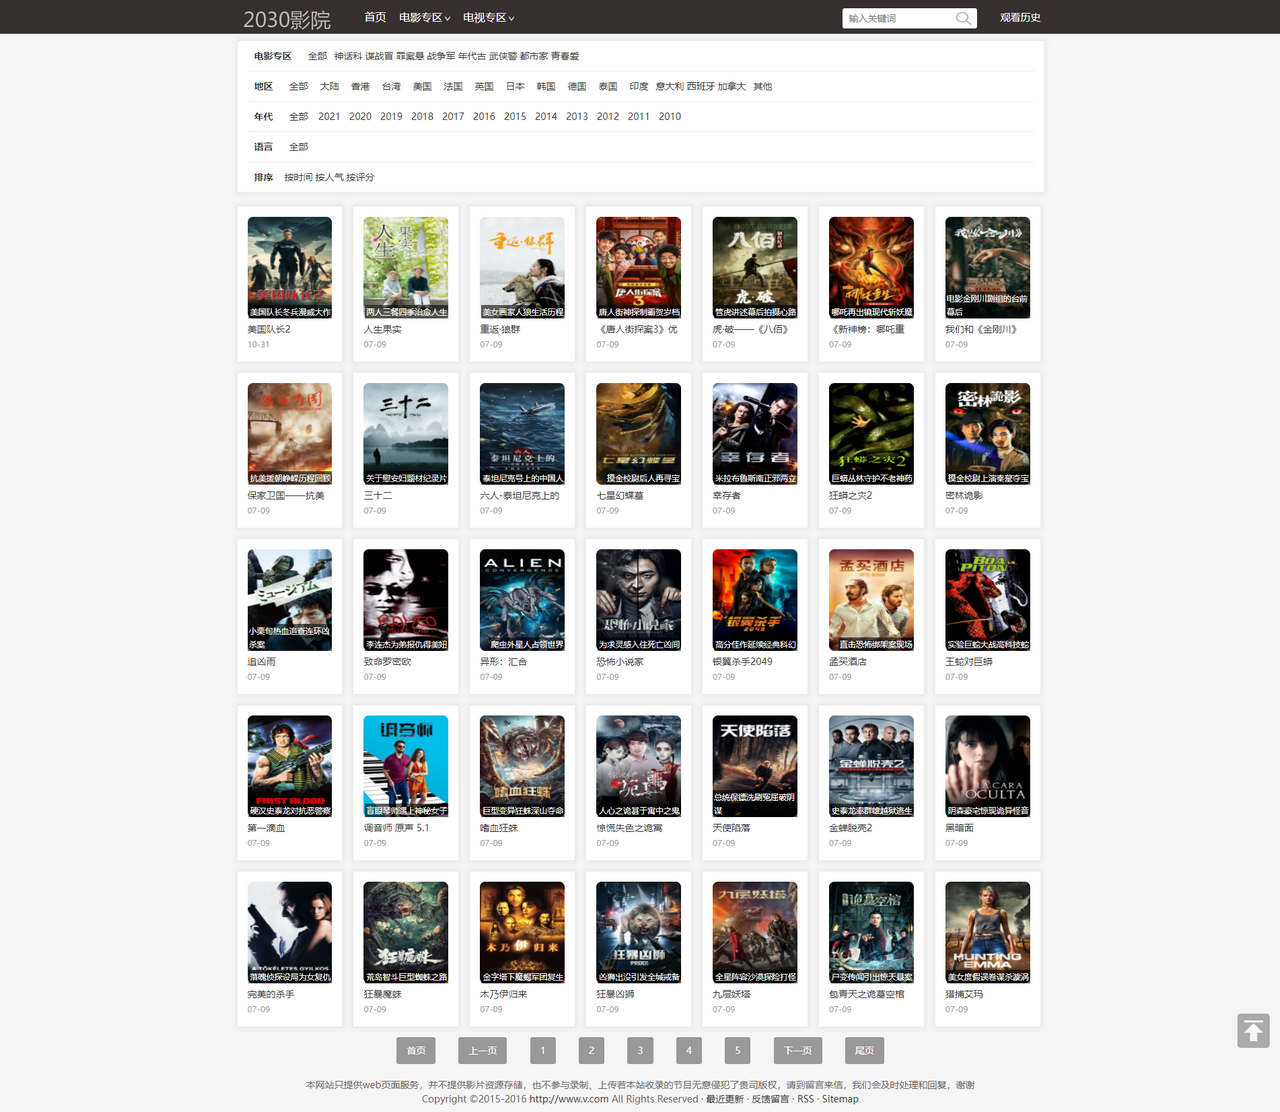Click the 下一页 next page button
This screenshot has width=1280, height=1112.
coord(797,1050)
